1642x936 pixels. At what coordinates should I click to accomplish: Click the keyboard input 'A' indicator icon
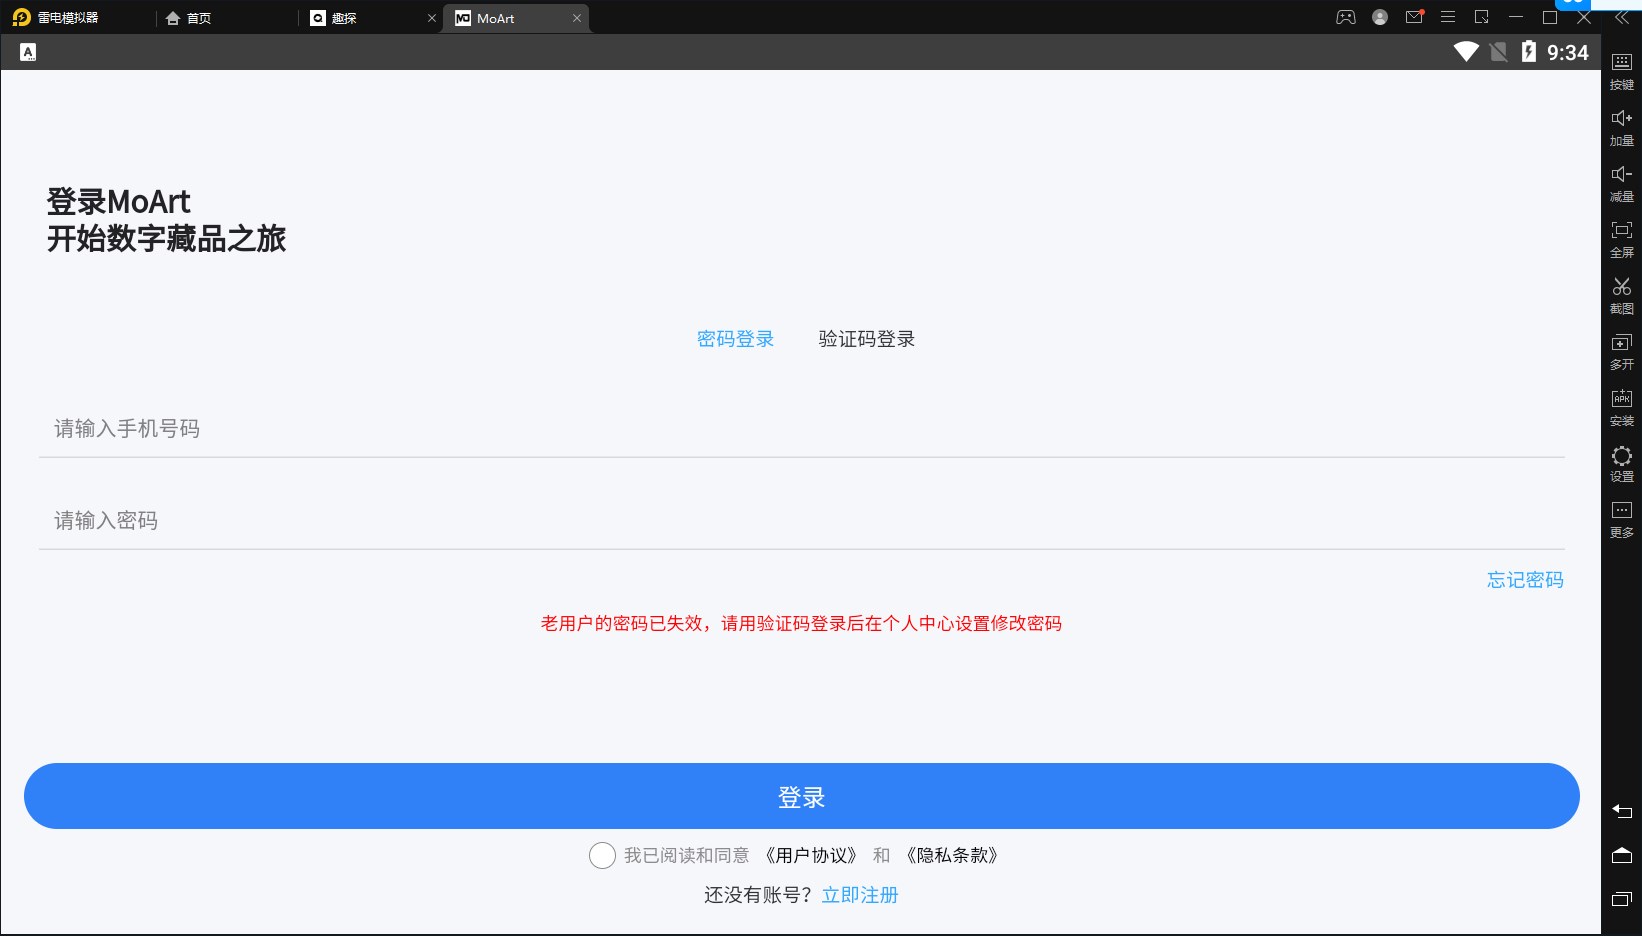[x=28, y=52]
